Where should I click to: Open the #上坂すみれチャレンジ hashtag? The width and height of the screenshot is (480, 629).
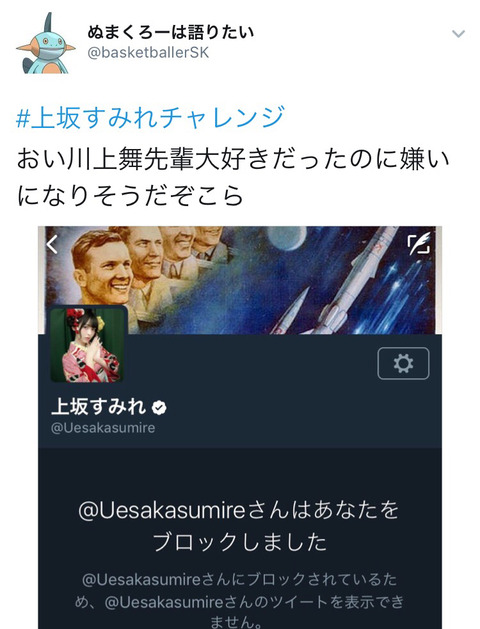(150, 117)
